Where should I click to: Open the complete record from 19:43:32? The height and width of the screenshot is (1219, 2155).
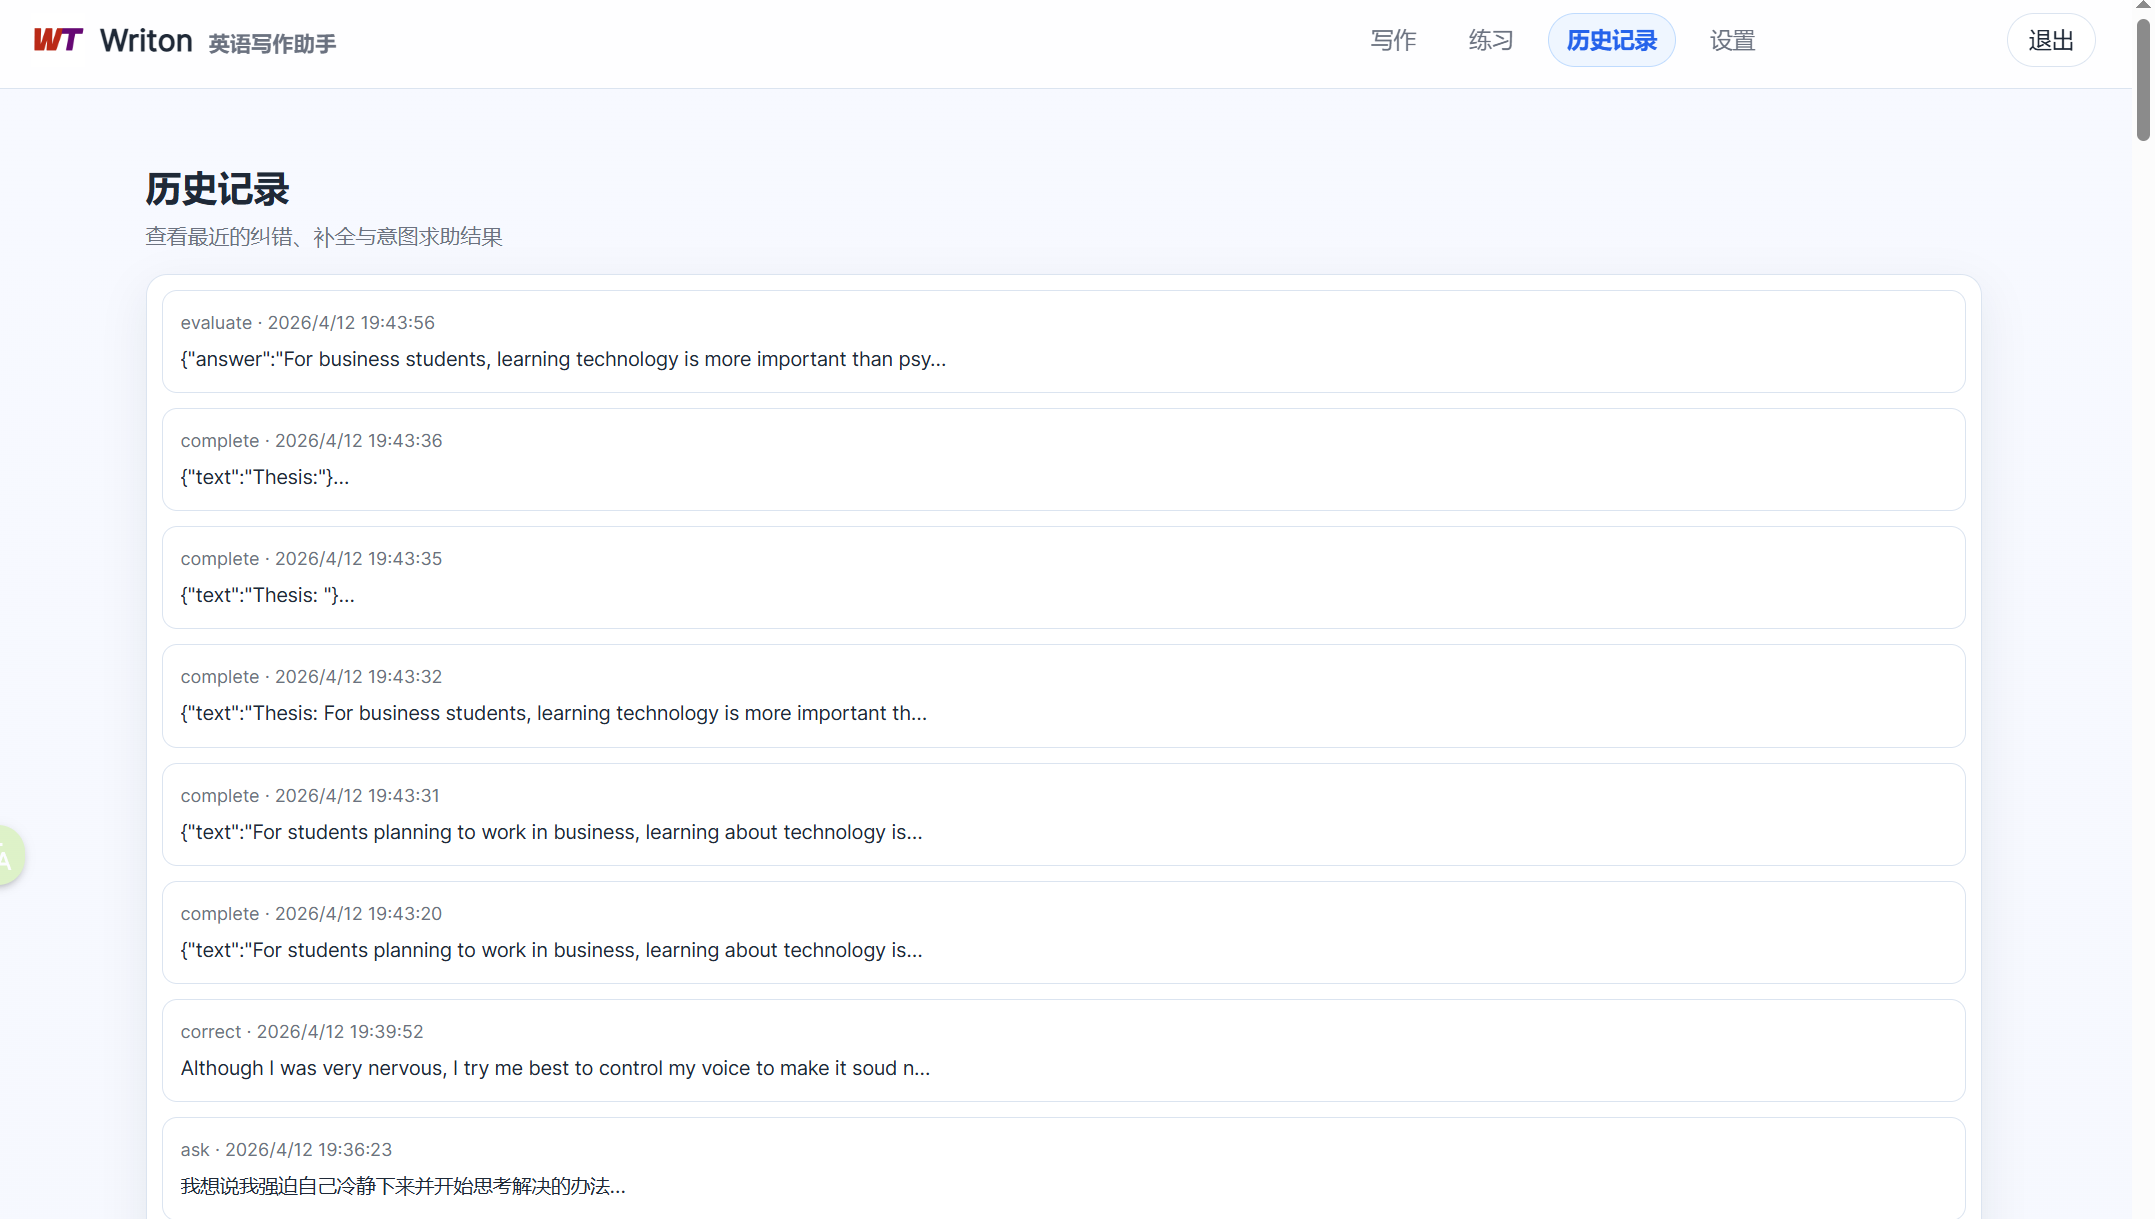pyautogui.click(x=1063, y=696)
